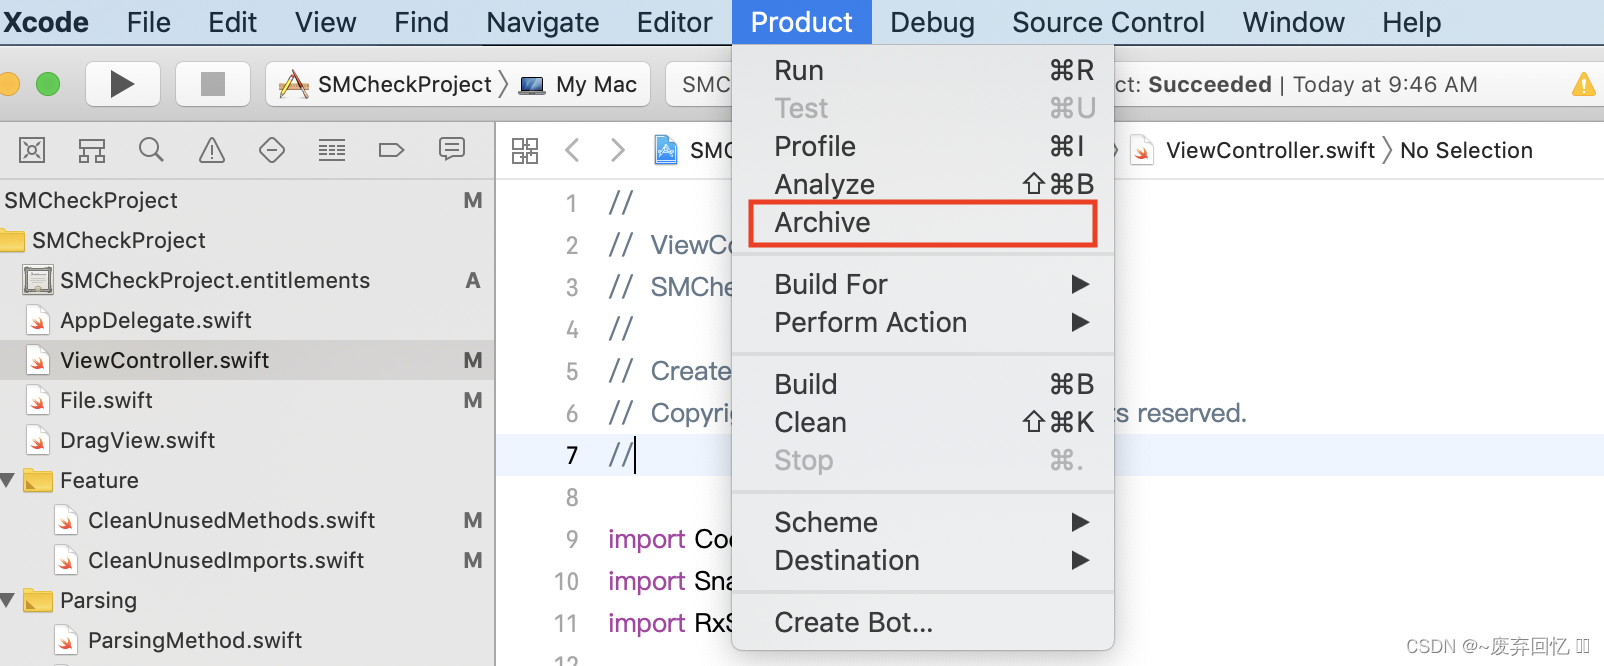Open the Edit menu

pyautogui.click(x=232, y=22)
